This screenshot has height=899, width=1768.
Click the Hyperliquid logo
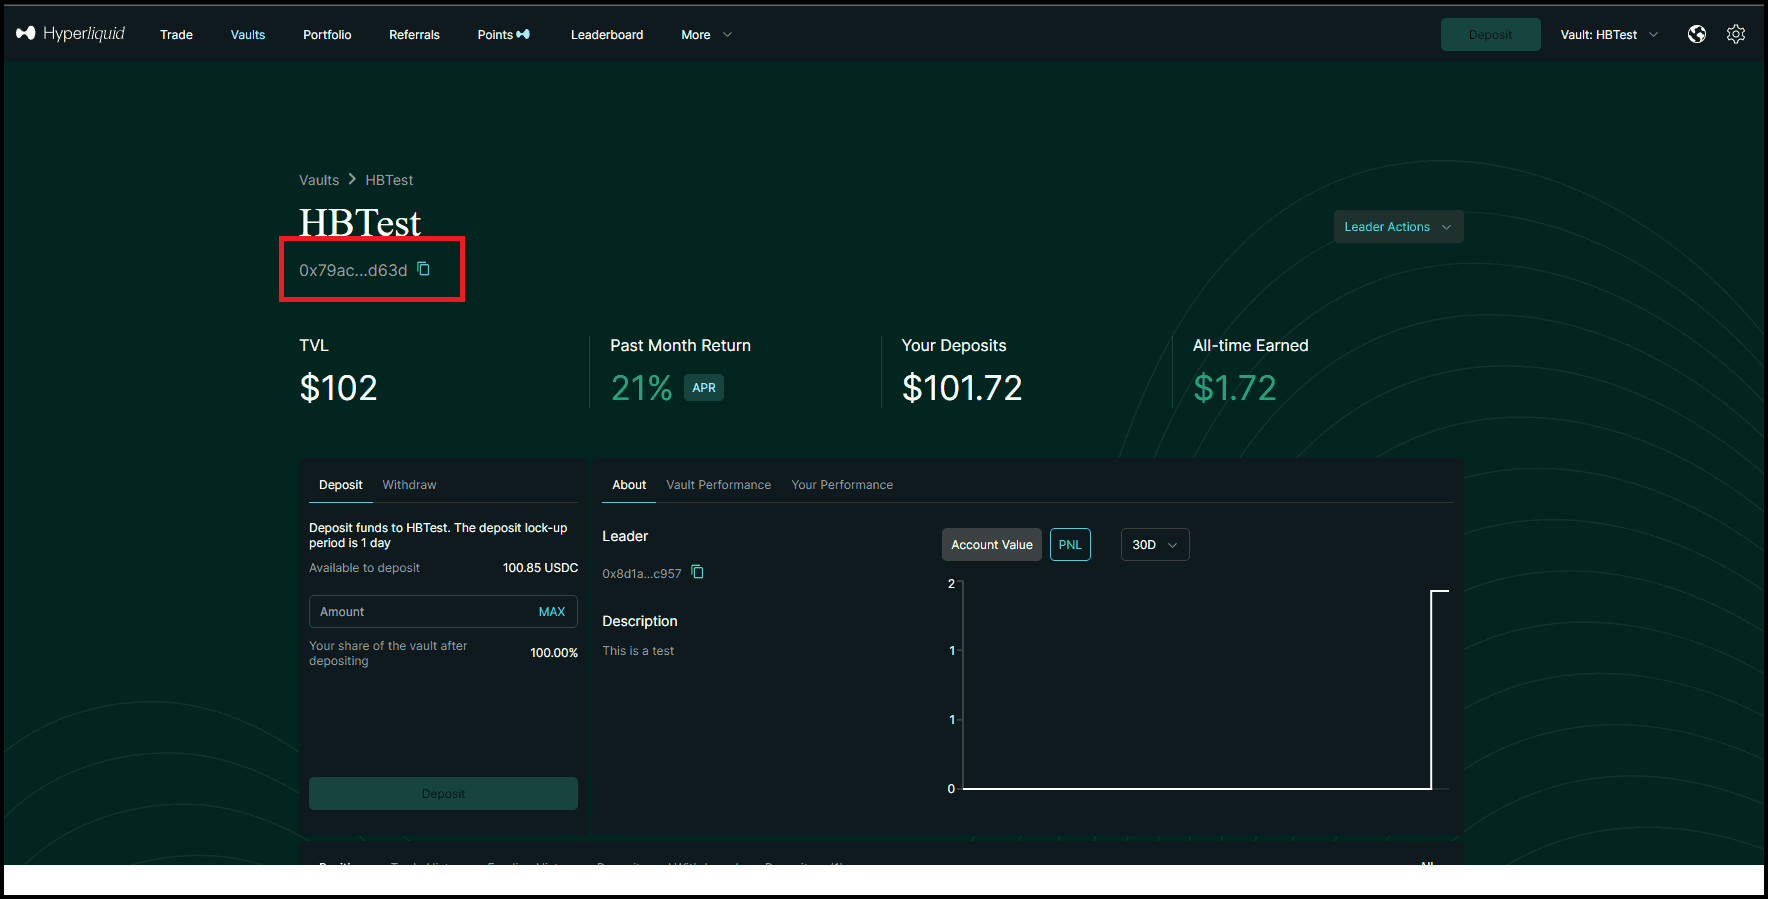[x=70, y=34]
